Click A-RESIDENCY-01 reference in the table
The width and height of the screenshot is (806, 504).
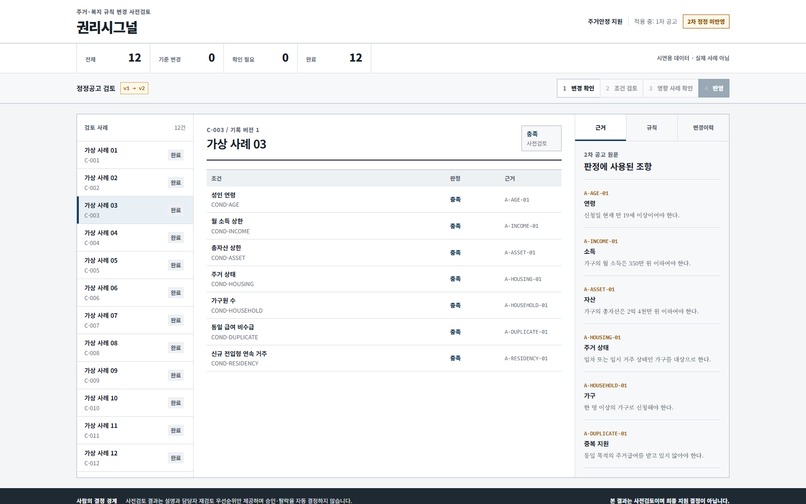pyautogui.click(x=526, y=358)
